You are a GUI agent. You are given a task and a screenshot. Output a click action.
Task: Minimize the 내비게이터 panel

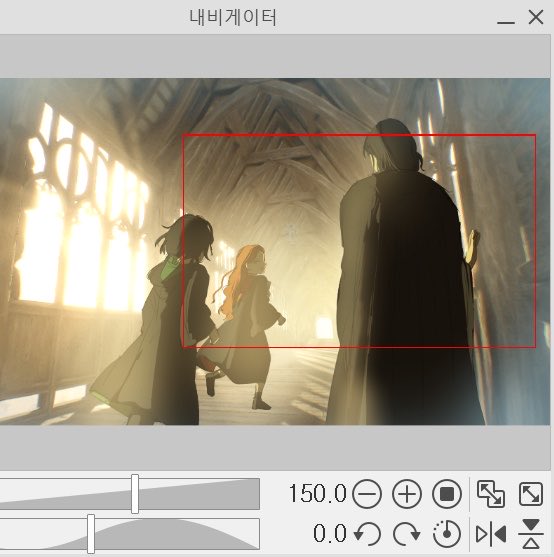(506, 22)
